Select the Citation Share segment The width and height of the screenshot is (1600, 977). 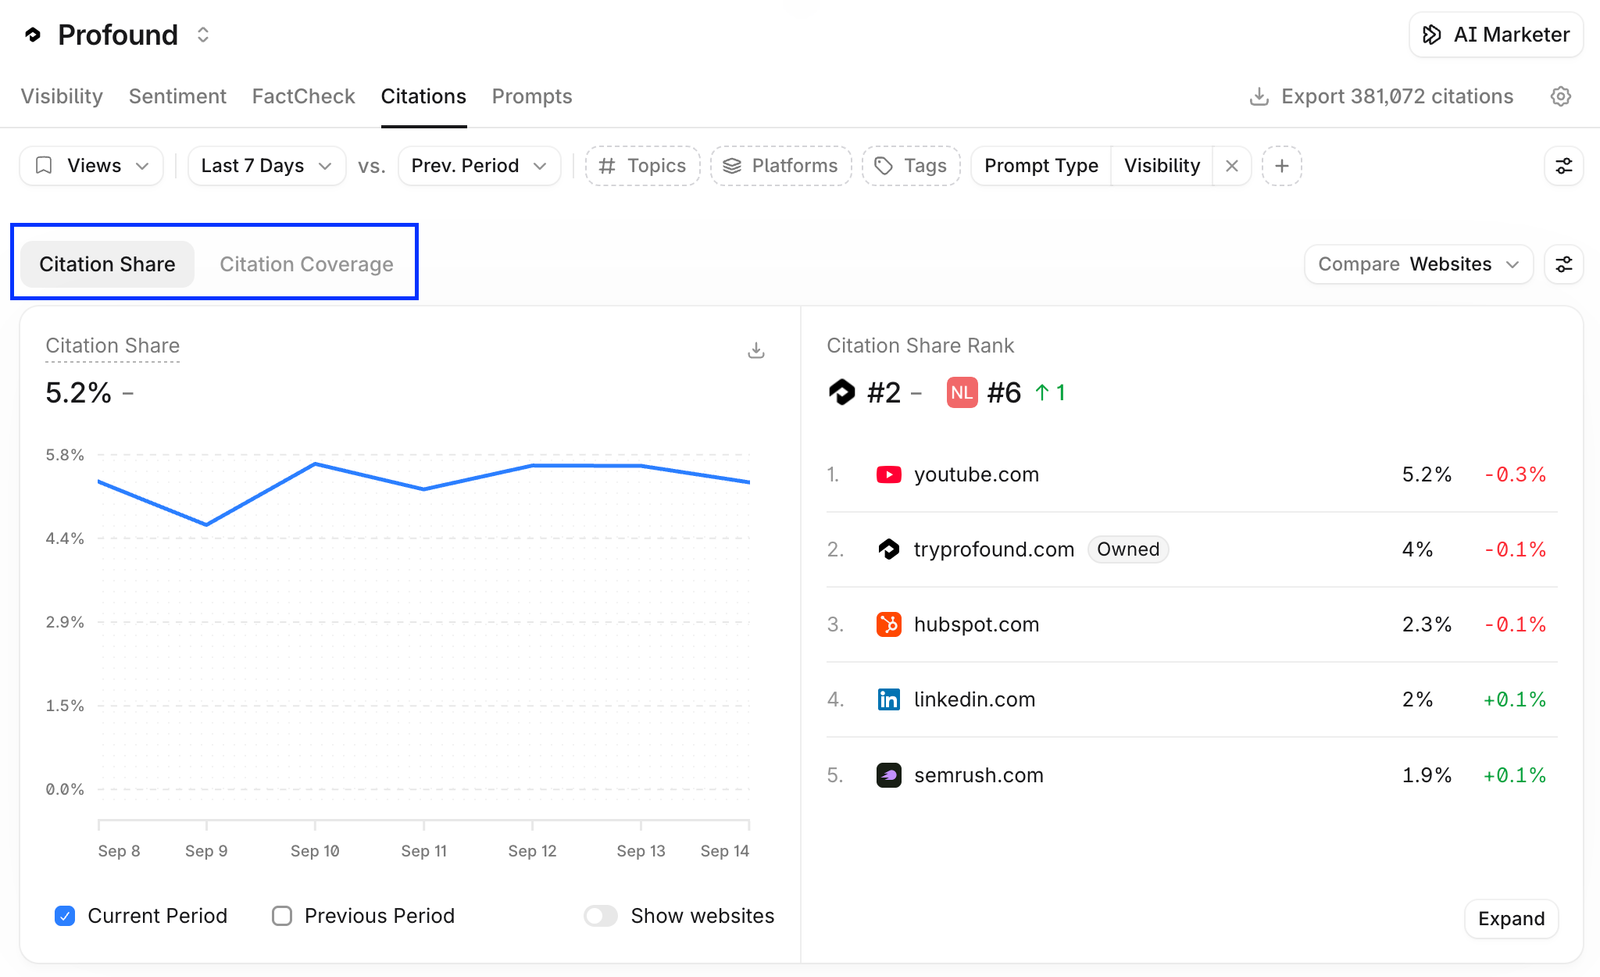pyautogui.click(x=107, y=264)
